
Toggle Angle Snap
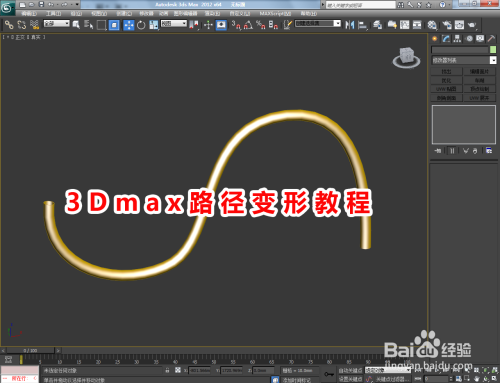[248, 25]
